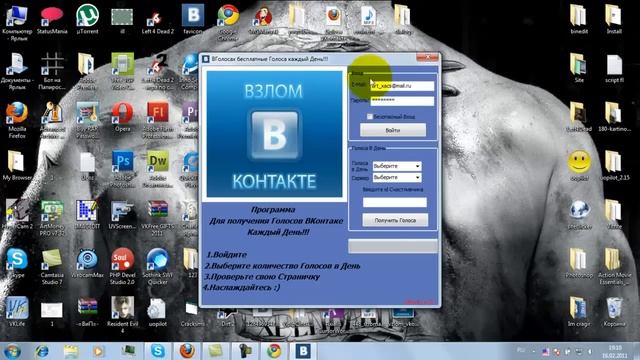This screenshot has height=360, width=640.
Task: Switch to Firefox in the taskbar
Action: [x=187, y=351]
